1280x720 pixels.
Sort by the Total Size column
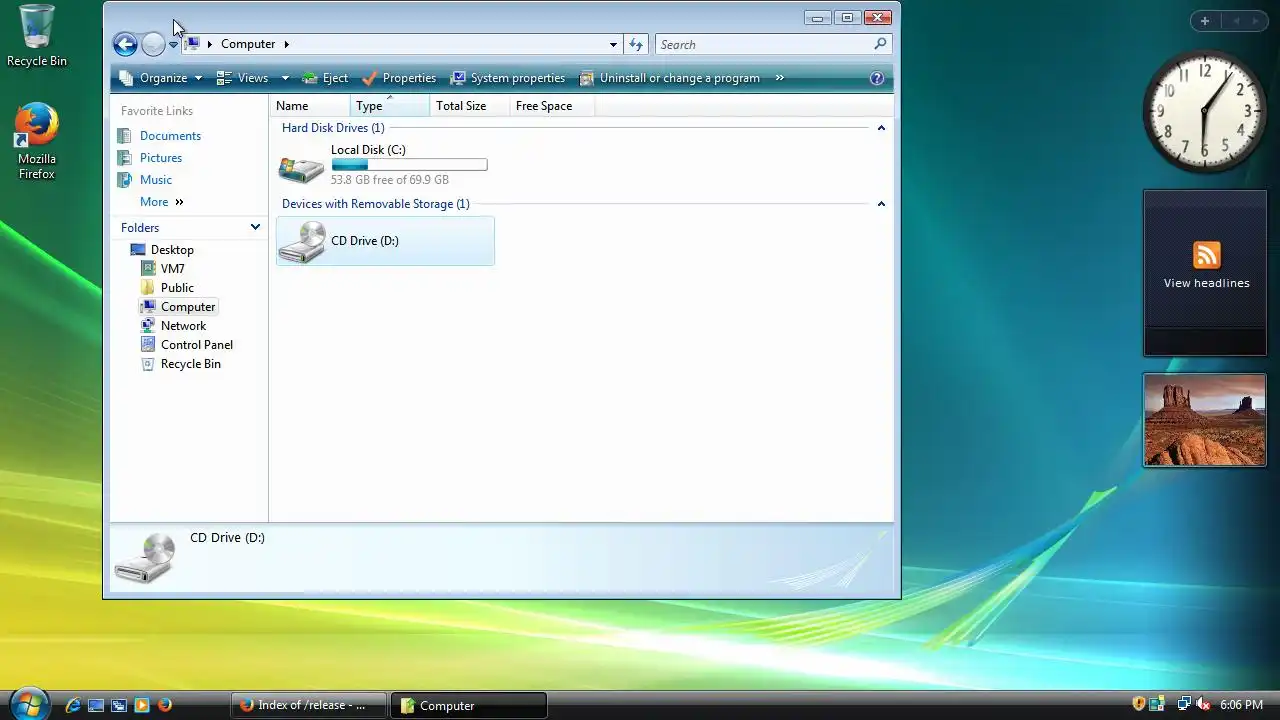(x=469, y=106)
